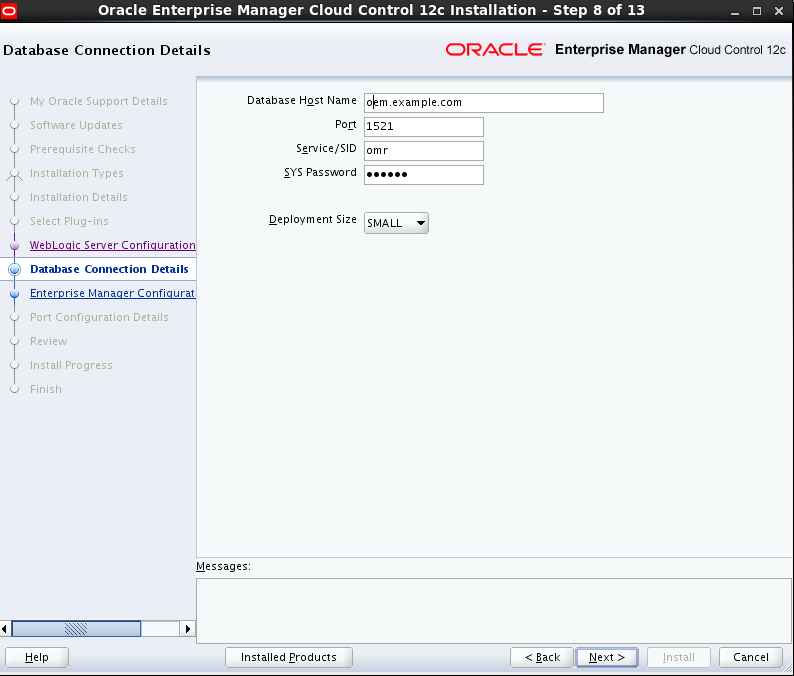Click the ORACLE logo in header

pyautogui.click(x=495, y=50)
